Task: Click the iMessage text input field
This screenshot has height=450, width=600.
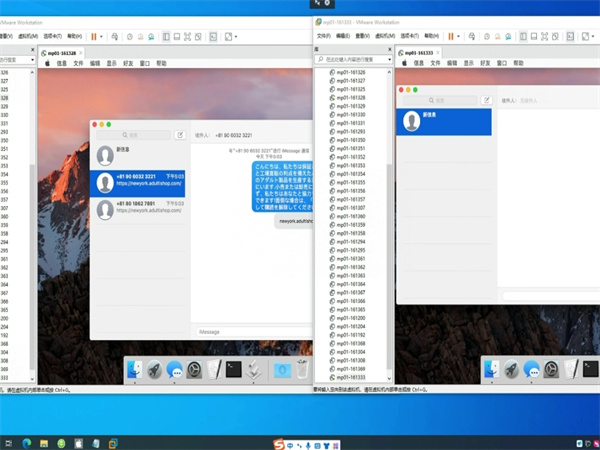Action: click(250, 331)
